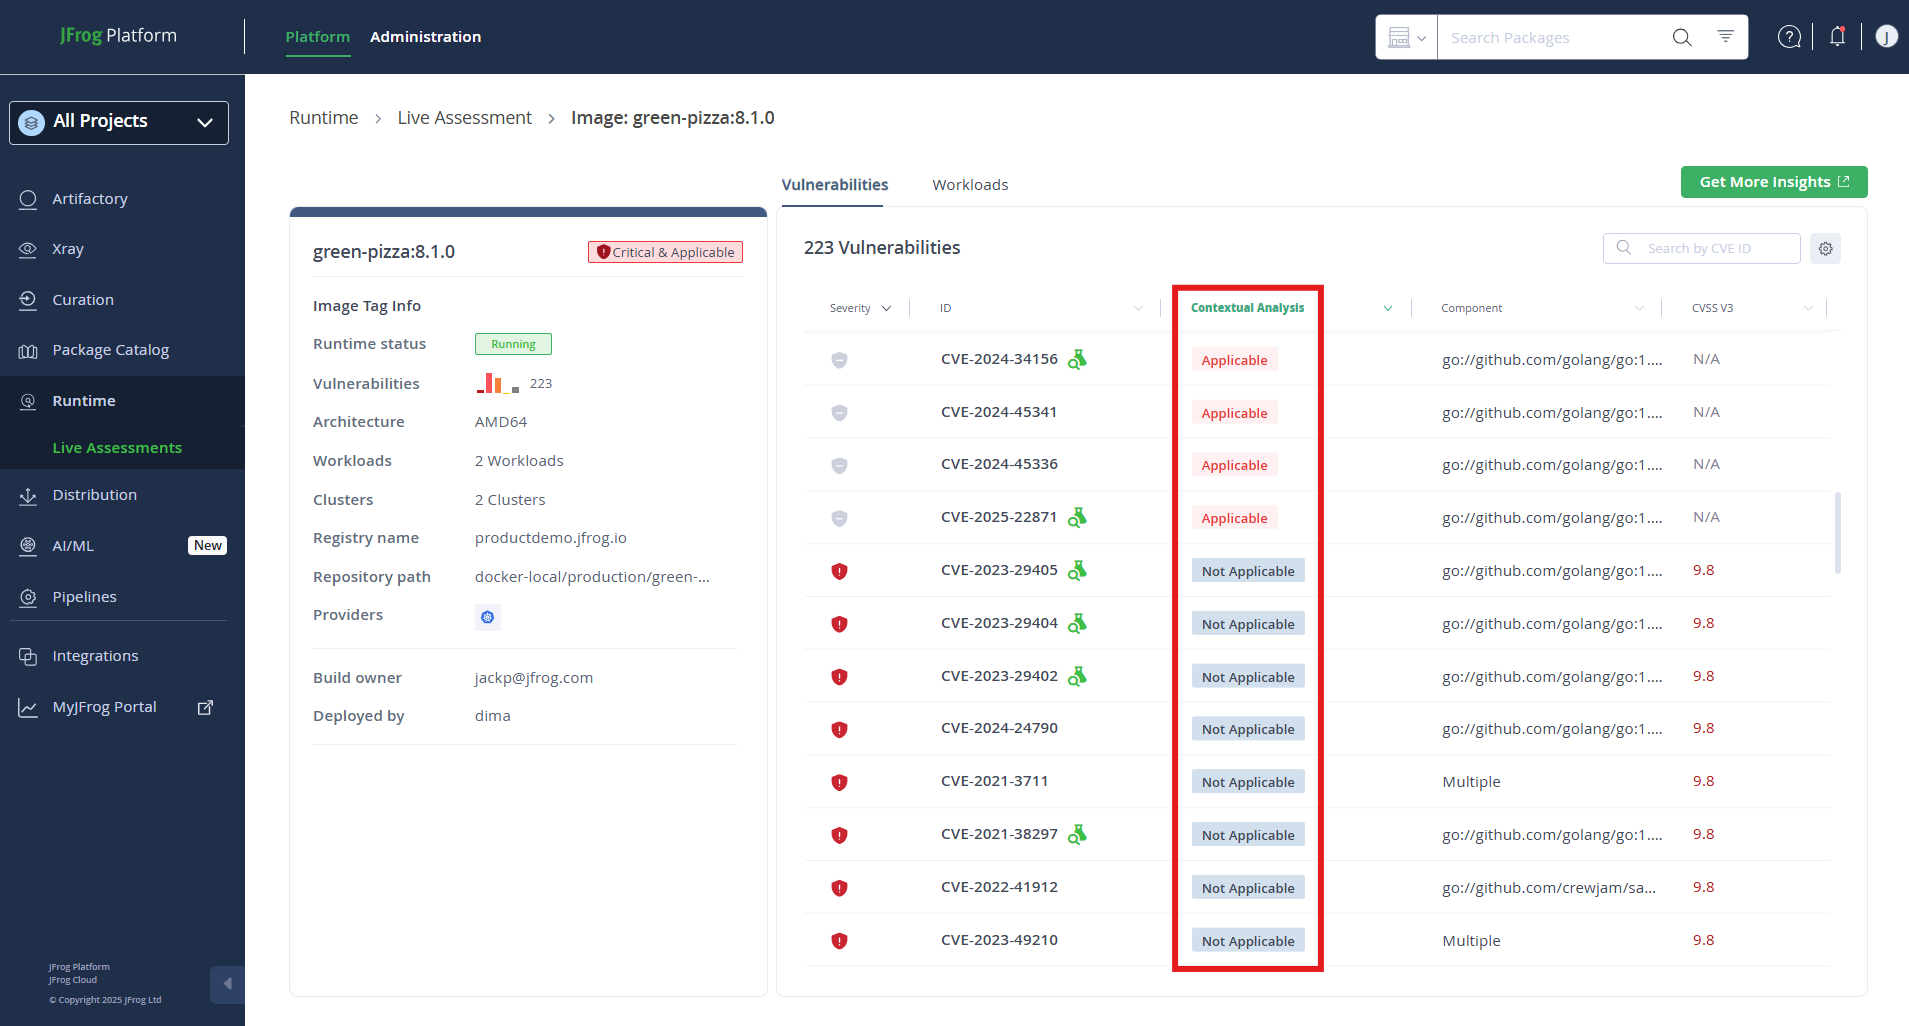Image resolution: width=1909 pixels, height=1026 pixels.
Task: Click the help question mark icon
Action: coord(1788,36)
